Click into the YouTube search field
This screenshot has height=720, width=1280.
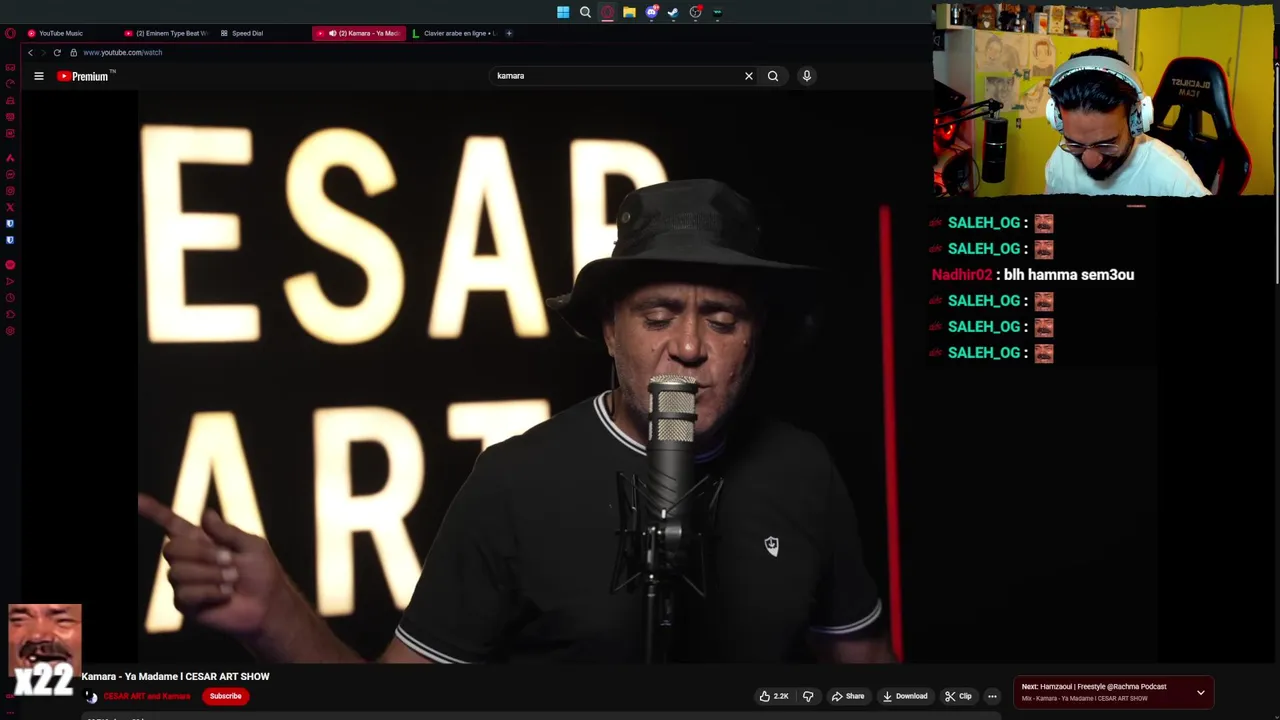click(x=615, y=76)
